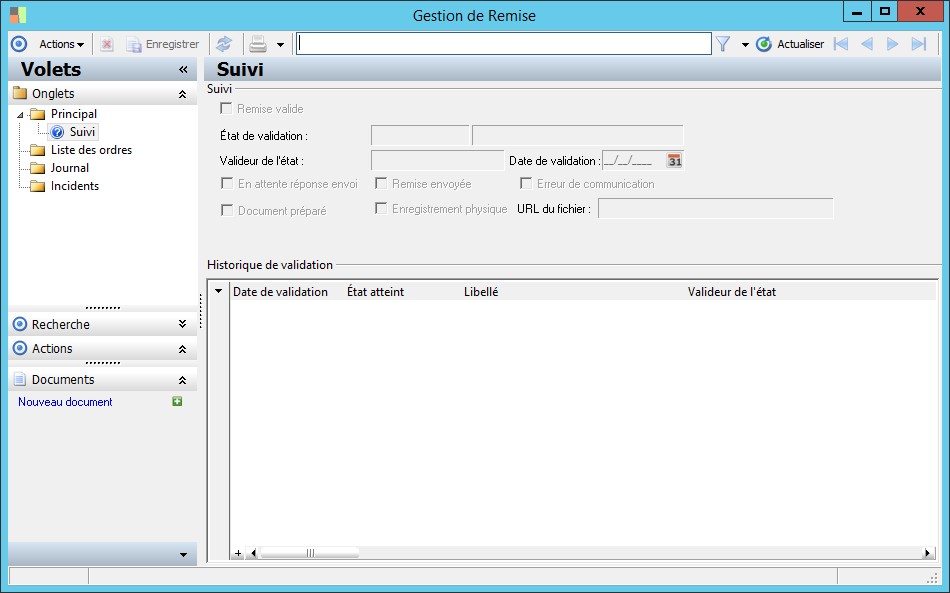Click the Onglets section folder icon
The width and height of the screenshot is (950, 593).
pos(20,93)
